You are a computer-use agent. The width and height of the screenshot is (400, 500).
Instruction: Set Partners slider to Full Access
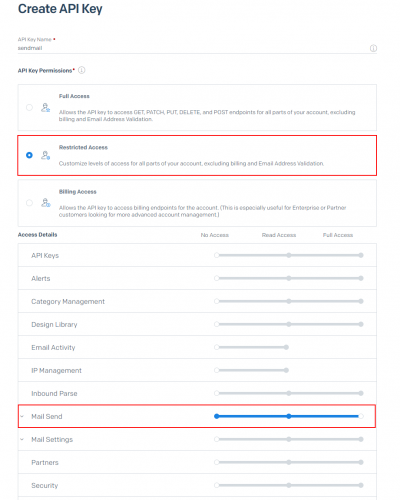(x=361, y=462)
